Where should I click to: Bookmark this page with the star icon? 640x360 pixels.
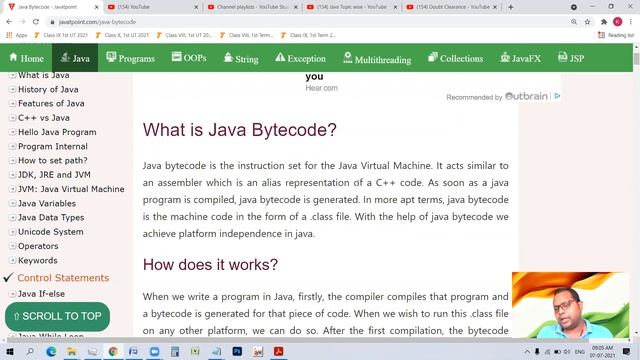(587, 22)
